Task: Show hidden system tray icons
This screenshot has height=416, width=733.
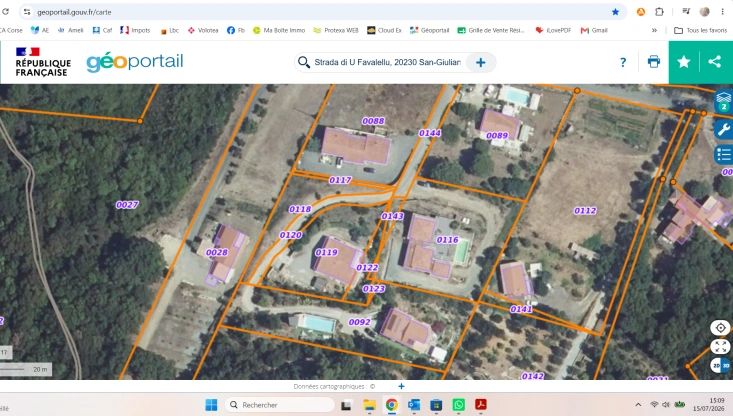Action: click(x=638, y=405)
